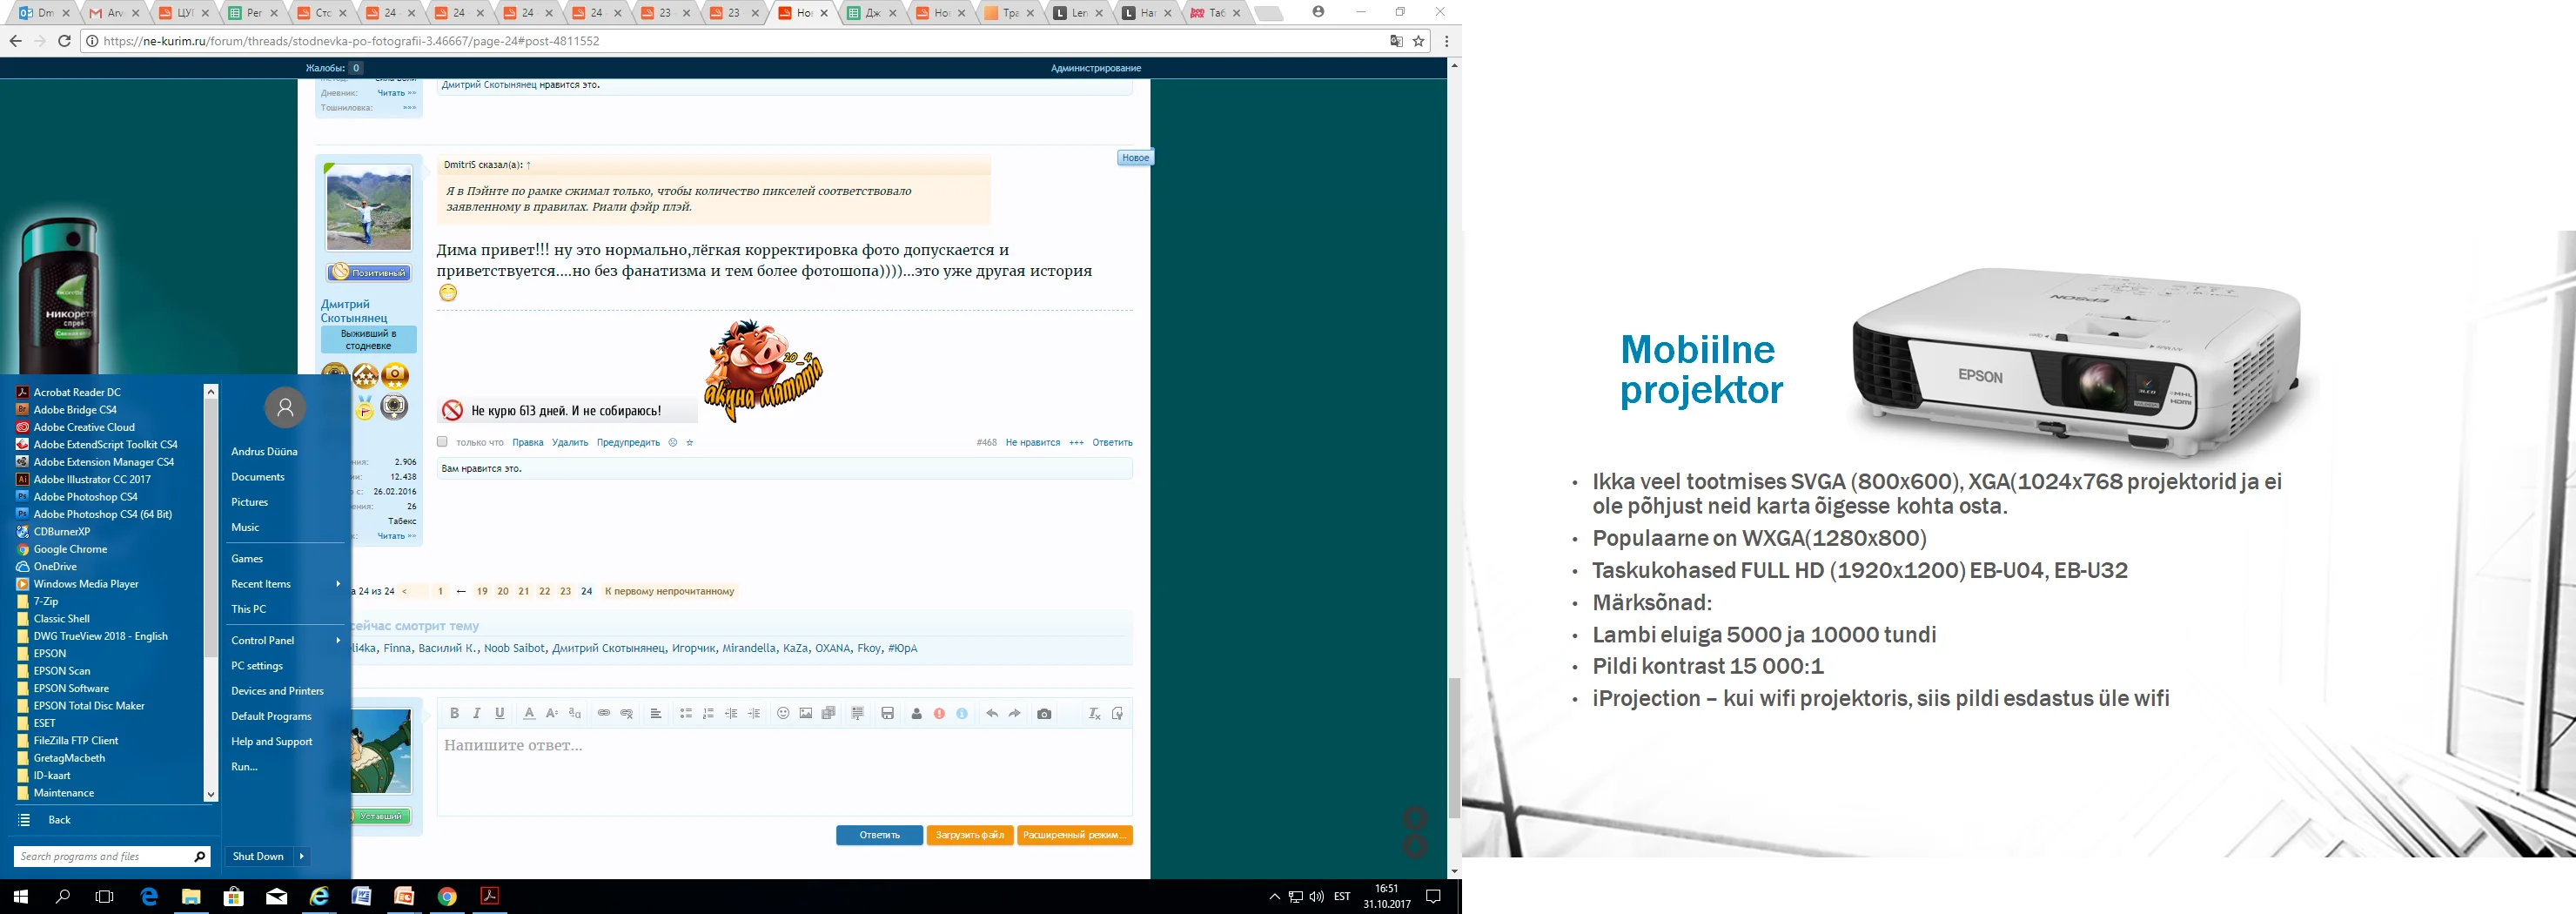Click the camera icon in editor toolbar
The height and width of the screenshot is (914, 2576).
(1044, 713)
